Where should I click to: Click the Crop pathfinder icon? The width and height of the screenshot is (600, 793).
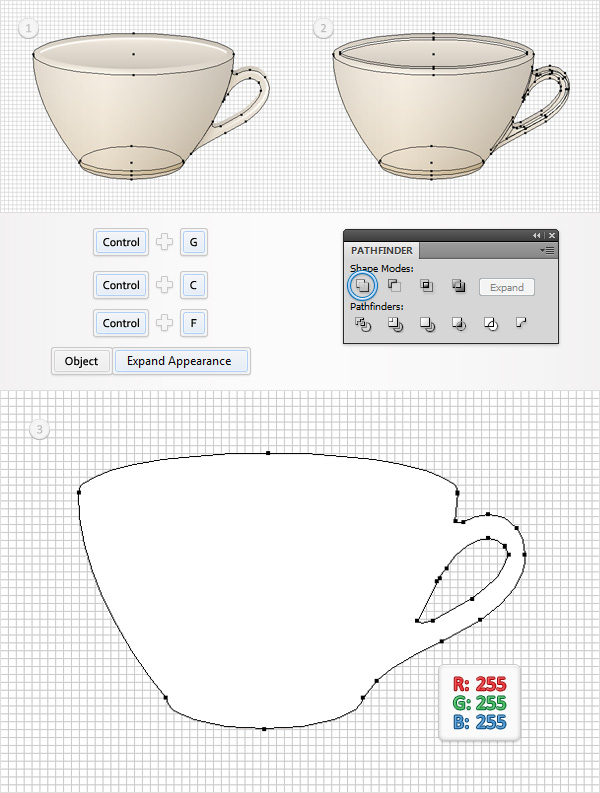pyautogui.click(x=459, y=324)
